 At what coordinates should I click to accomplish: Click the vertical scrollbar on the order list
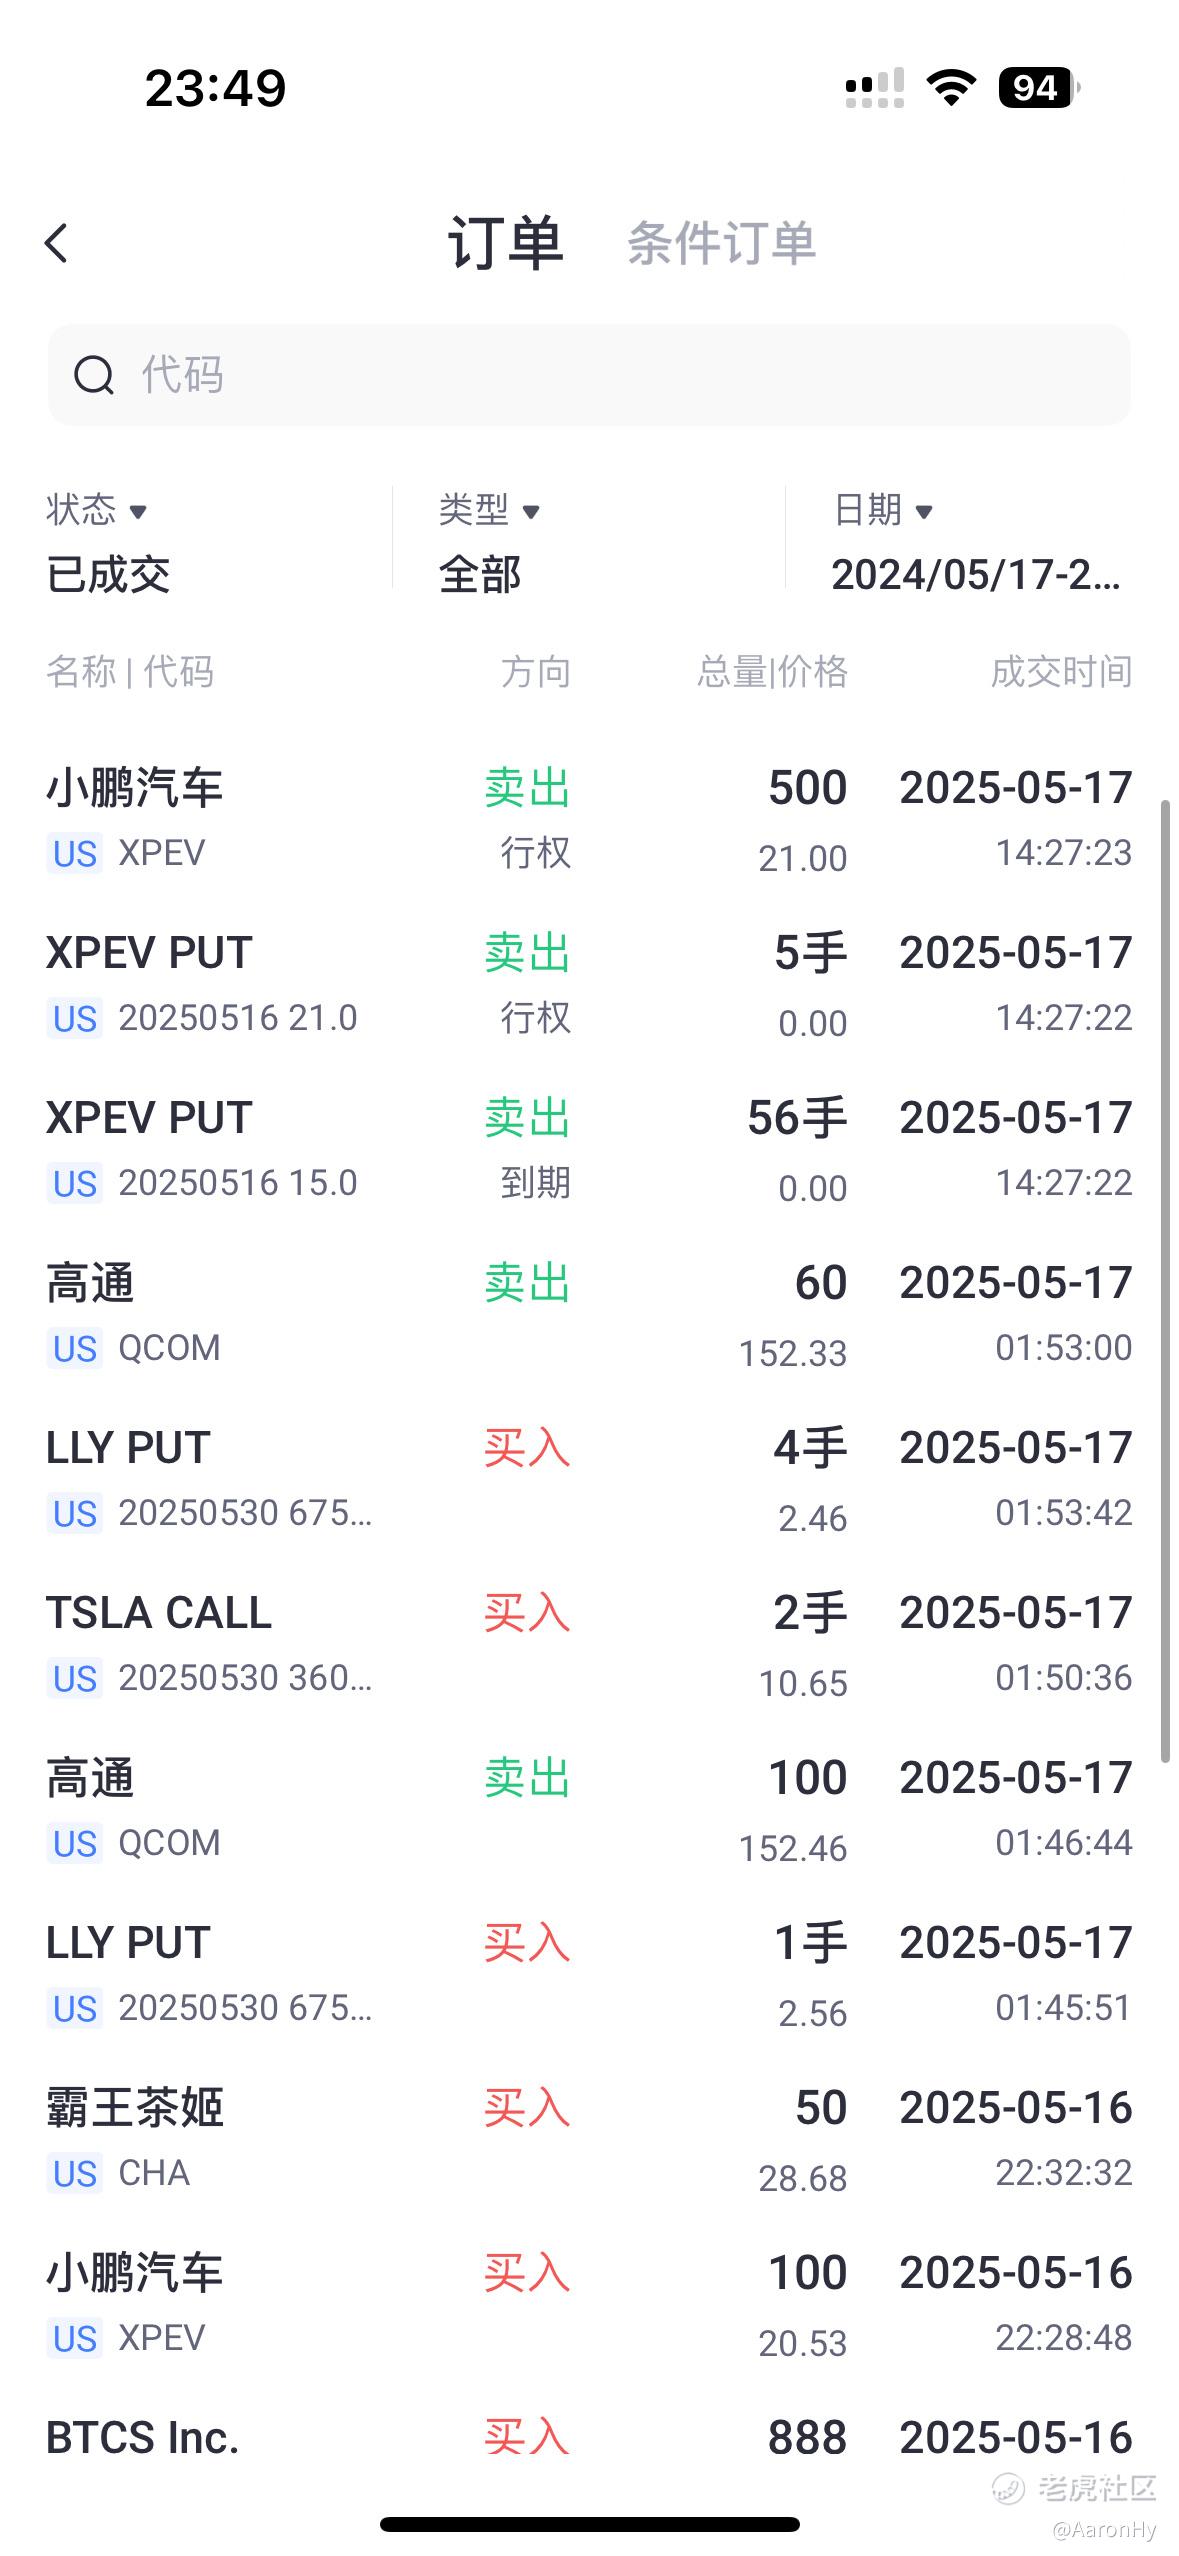[x=1165, y=1281]
